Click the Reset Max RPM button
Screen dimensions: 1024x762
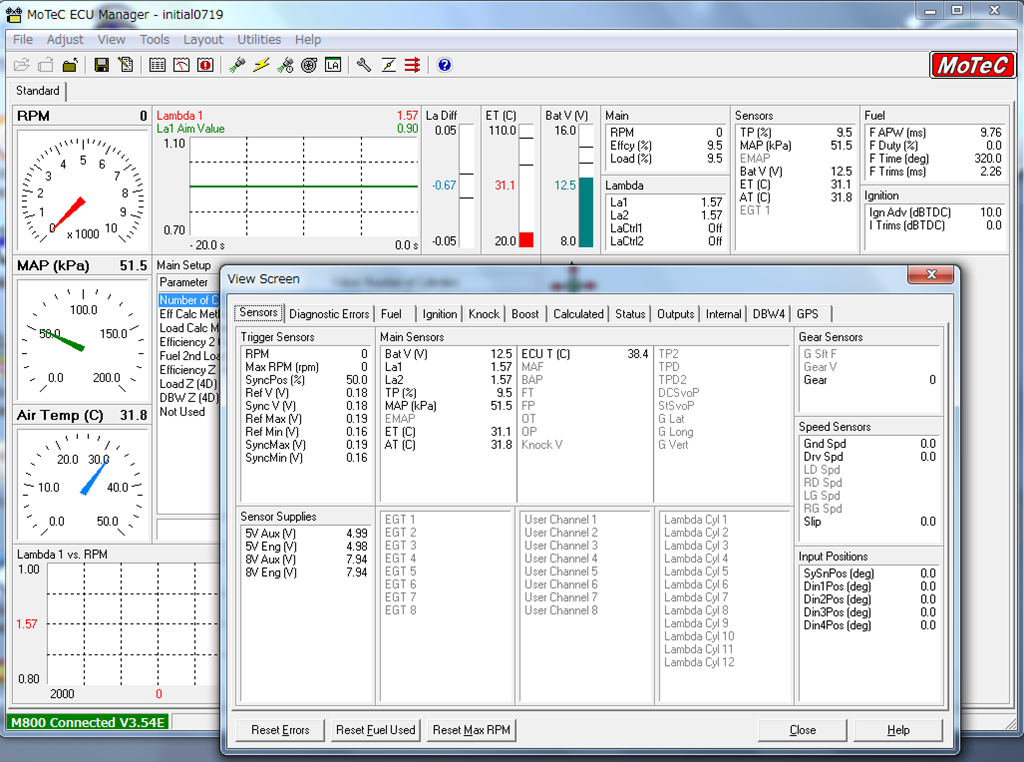472,730
